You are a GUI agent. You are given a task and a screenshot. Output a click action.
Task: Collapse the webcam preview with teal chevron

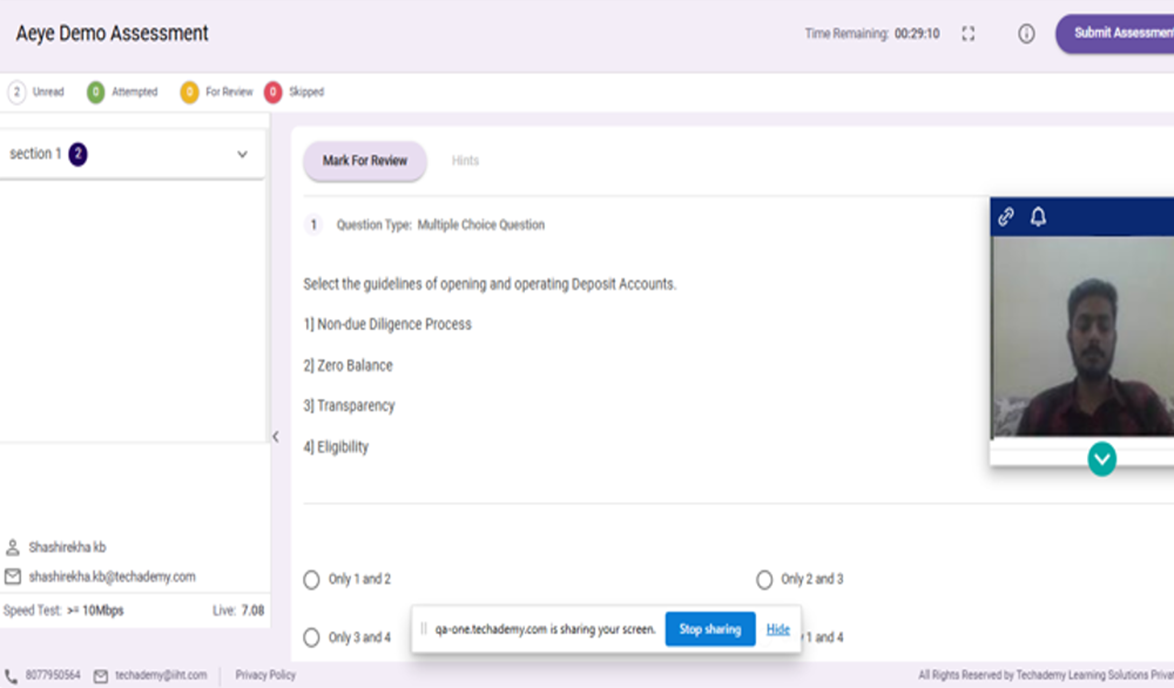point(1102,459)
